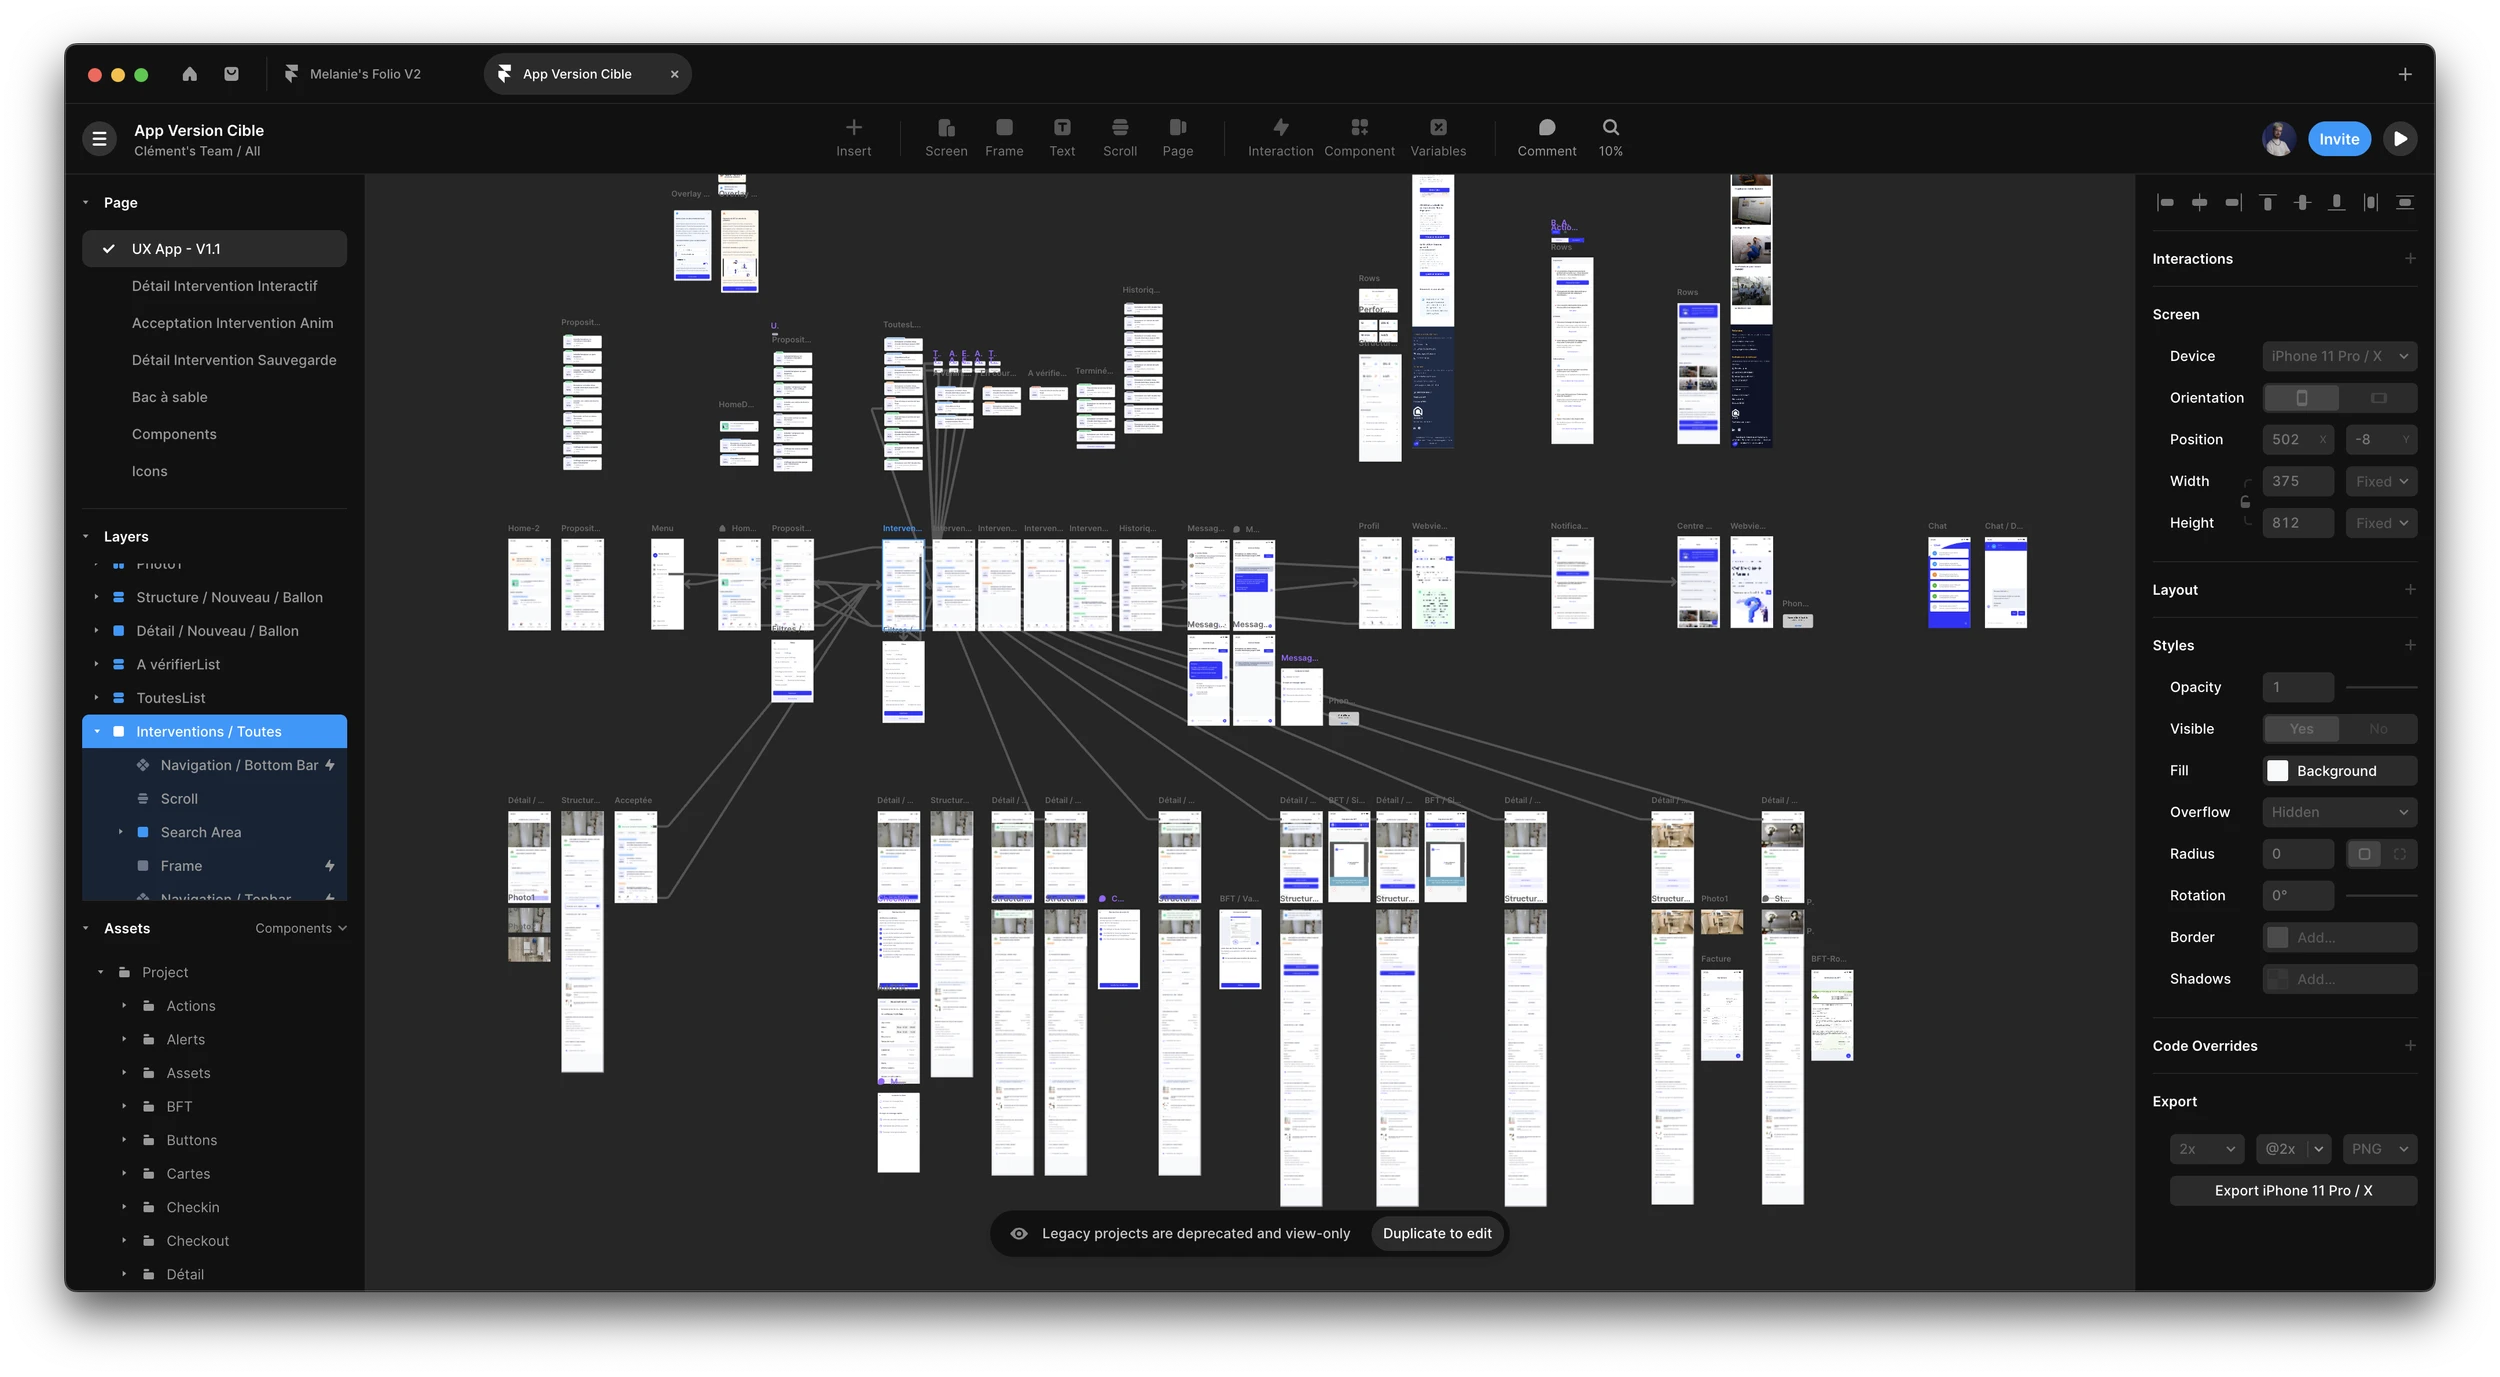Switch orientation to landscape
This screenshot has height=1377, width=2500.
(x=2378, y=398)
